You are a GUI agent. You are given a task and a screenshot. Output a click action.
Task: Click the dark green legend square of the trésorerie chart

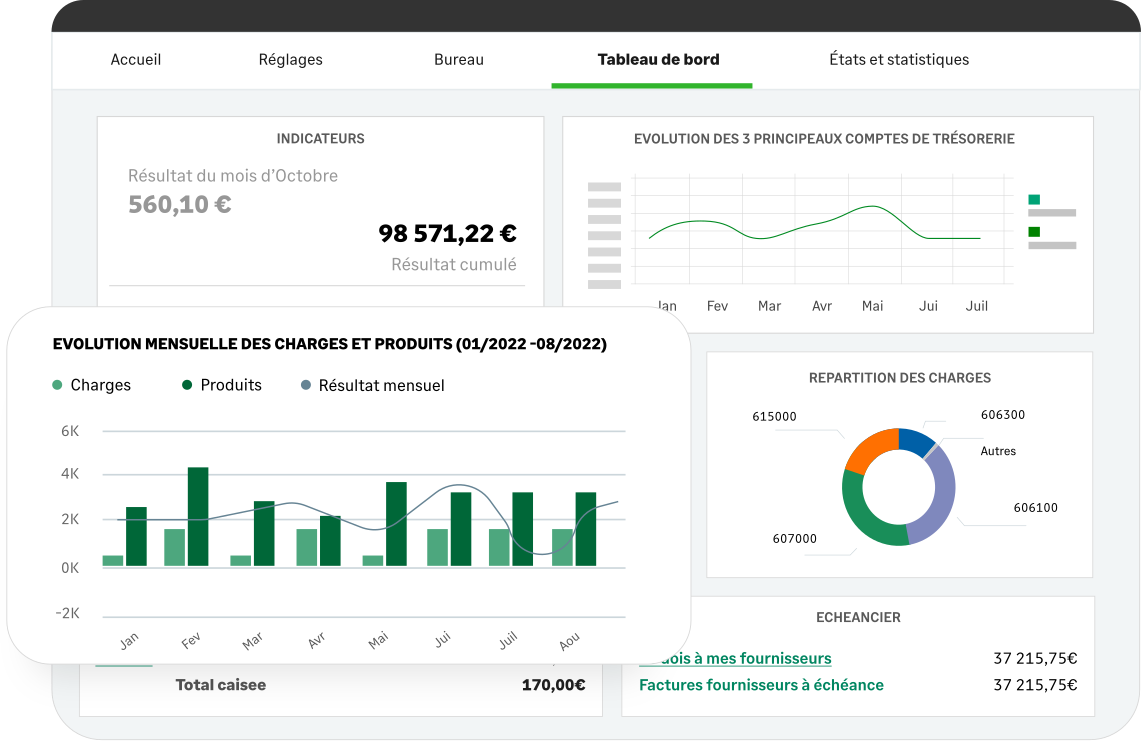(1034, 232)
